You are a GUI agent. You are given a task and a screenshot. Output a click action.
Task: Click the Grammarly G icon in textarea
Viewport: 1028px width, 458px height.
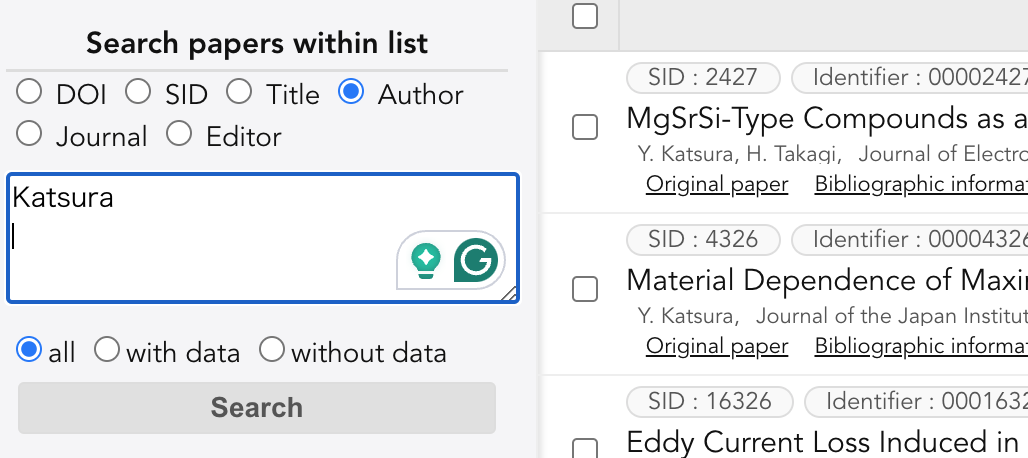pyautogui.click(x=476, y=260)
